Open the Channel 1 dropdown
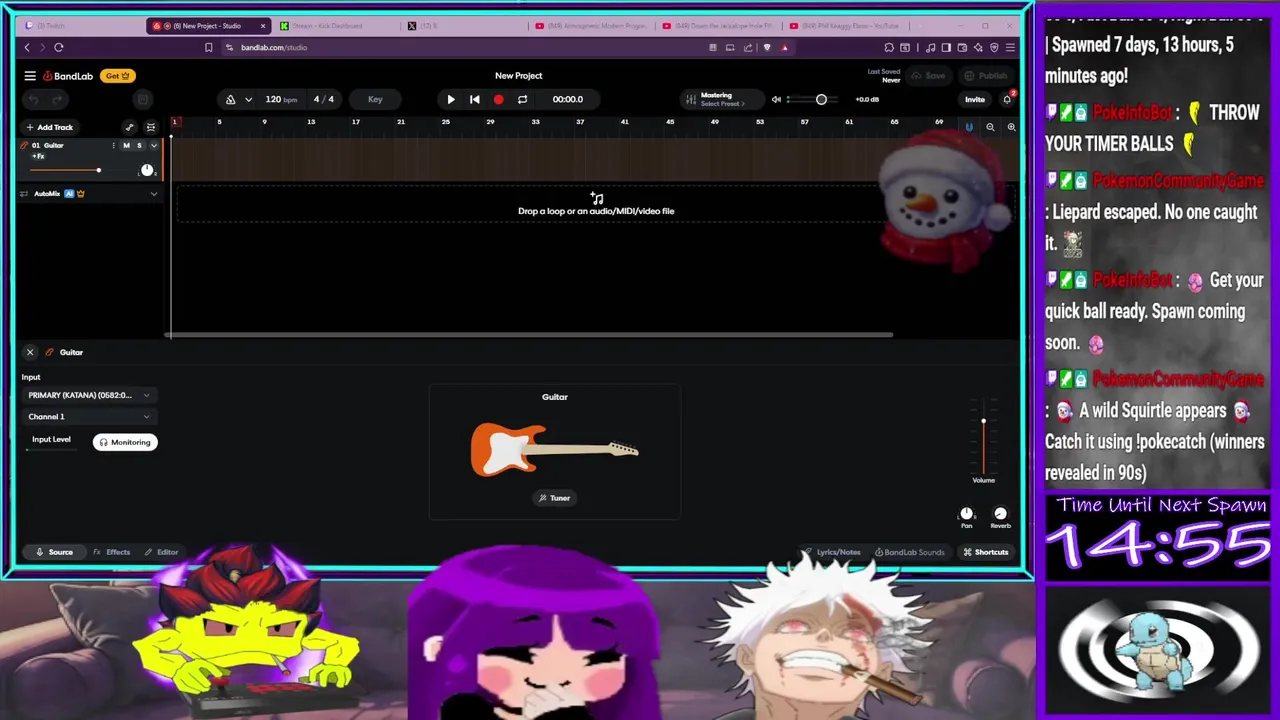The image size is (1280, 720). (x=89, y=417)
